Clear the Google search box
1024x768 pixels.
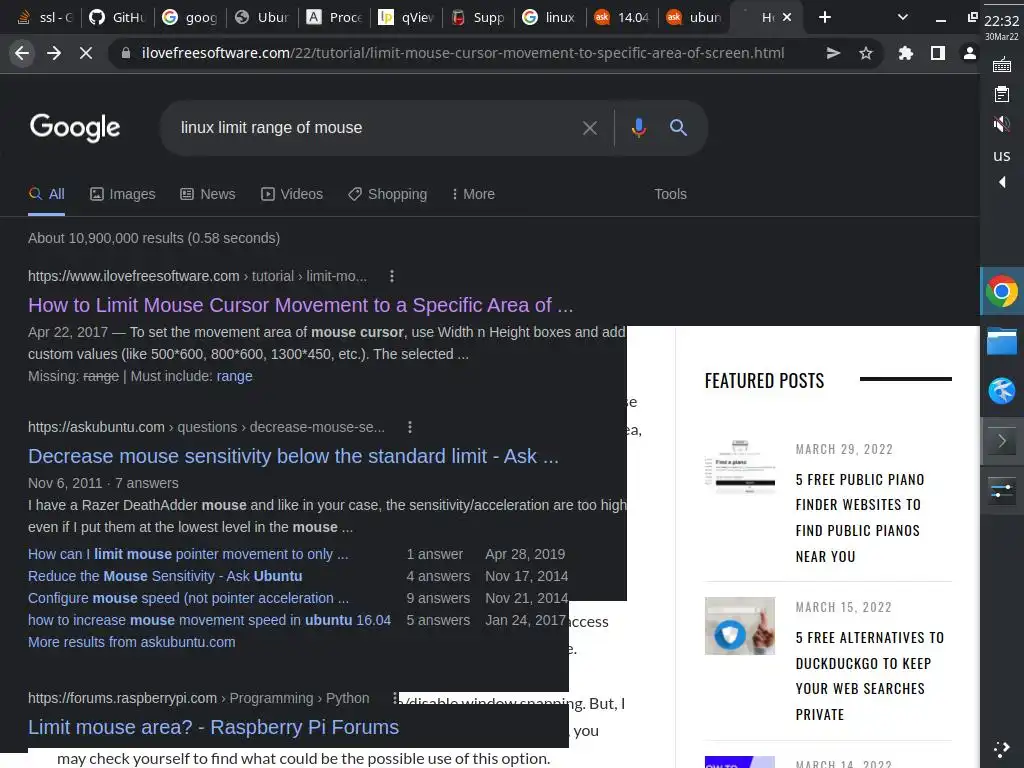(590, 128)
